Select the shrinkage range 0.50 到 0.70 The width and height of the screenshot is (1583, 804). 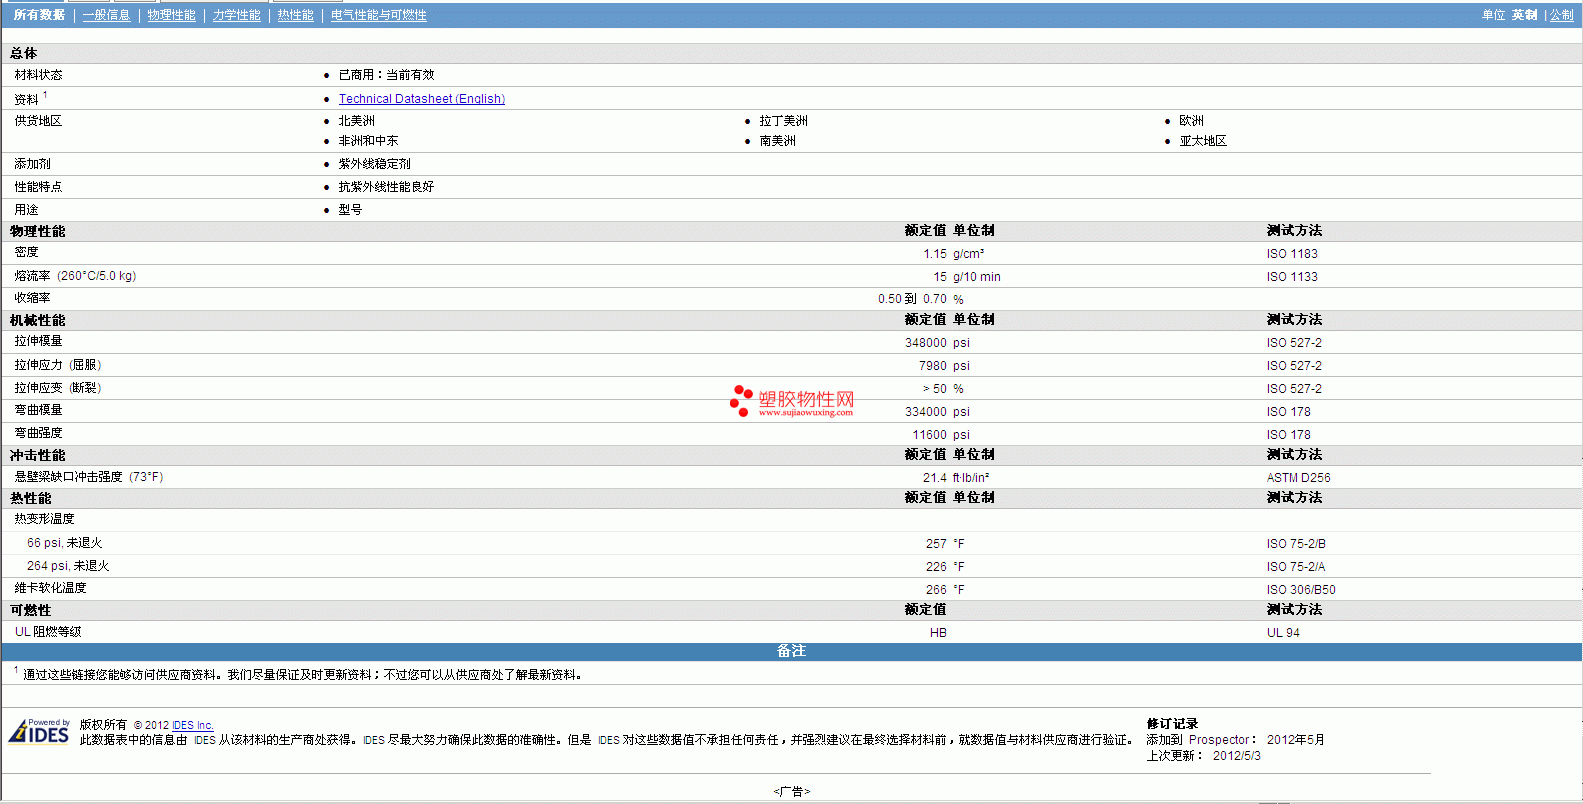pyautogui.click(x=912, y=299)
